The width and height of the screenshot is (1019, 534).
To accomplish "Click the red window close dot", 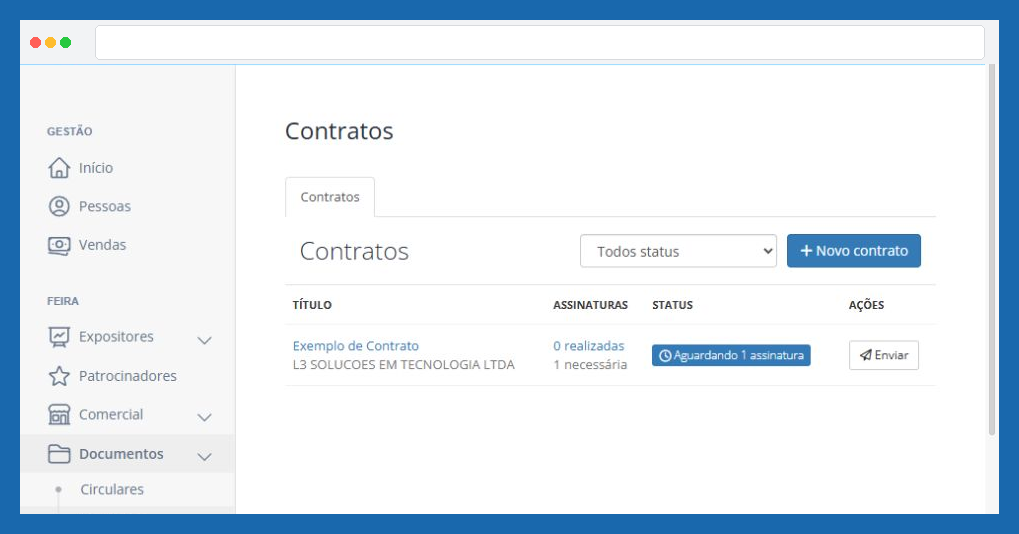I will pos(36,42).
